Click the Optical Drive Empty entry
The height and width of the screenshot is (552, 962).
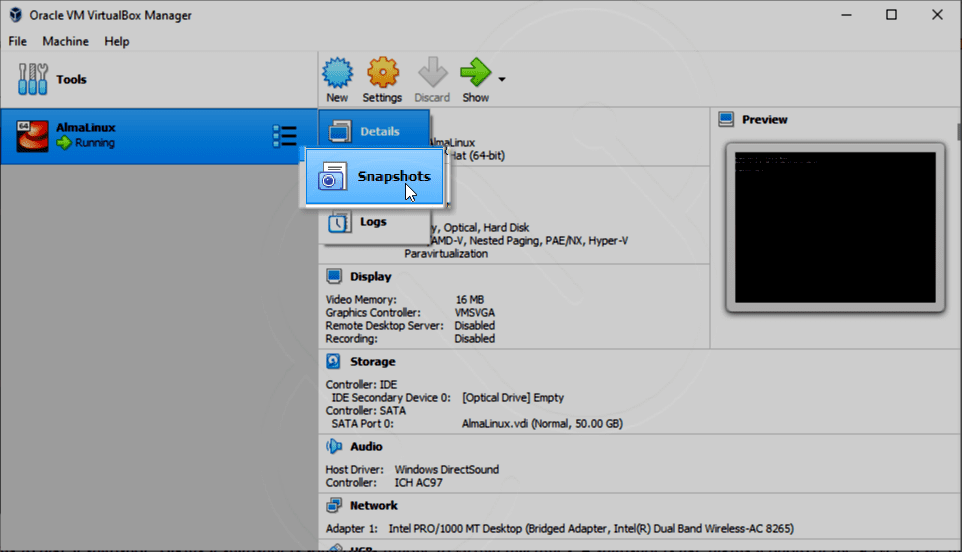pos(513,397)
